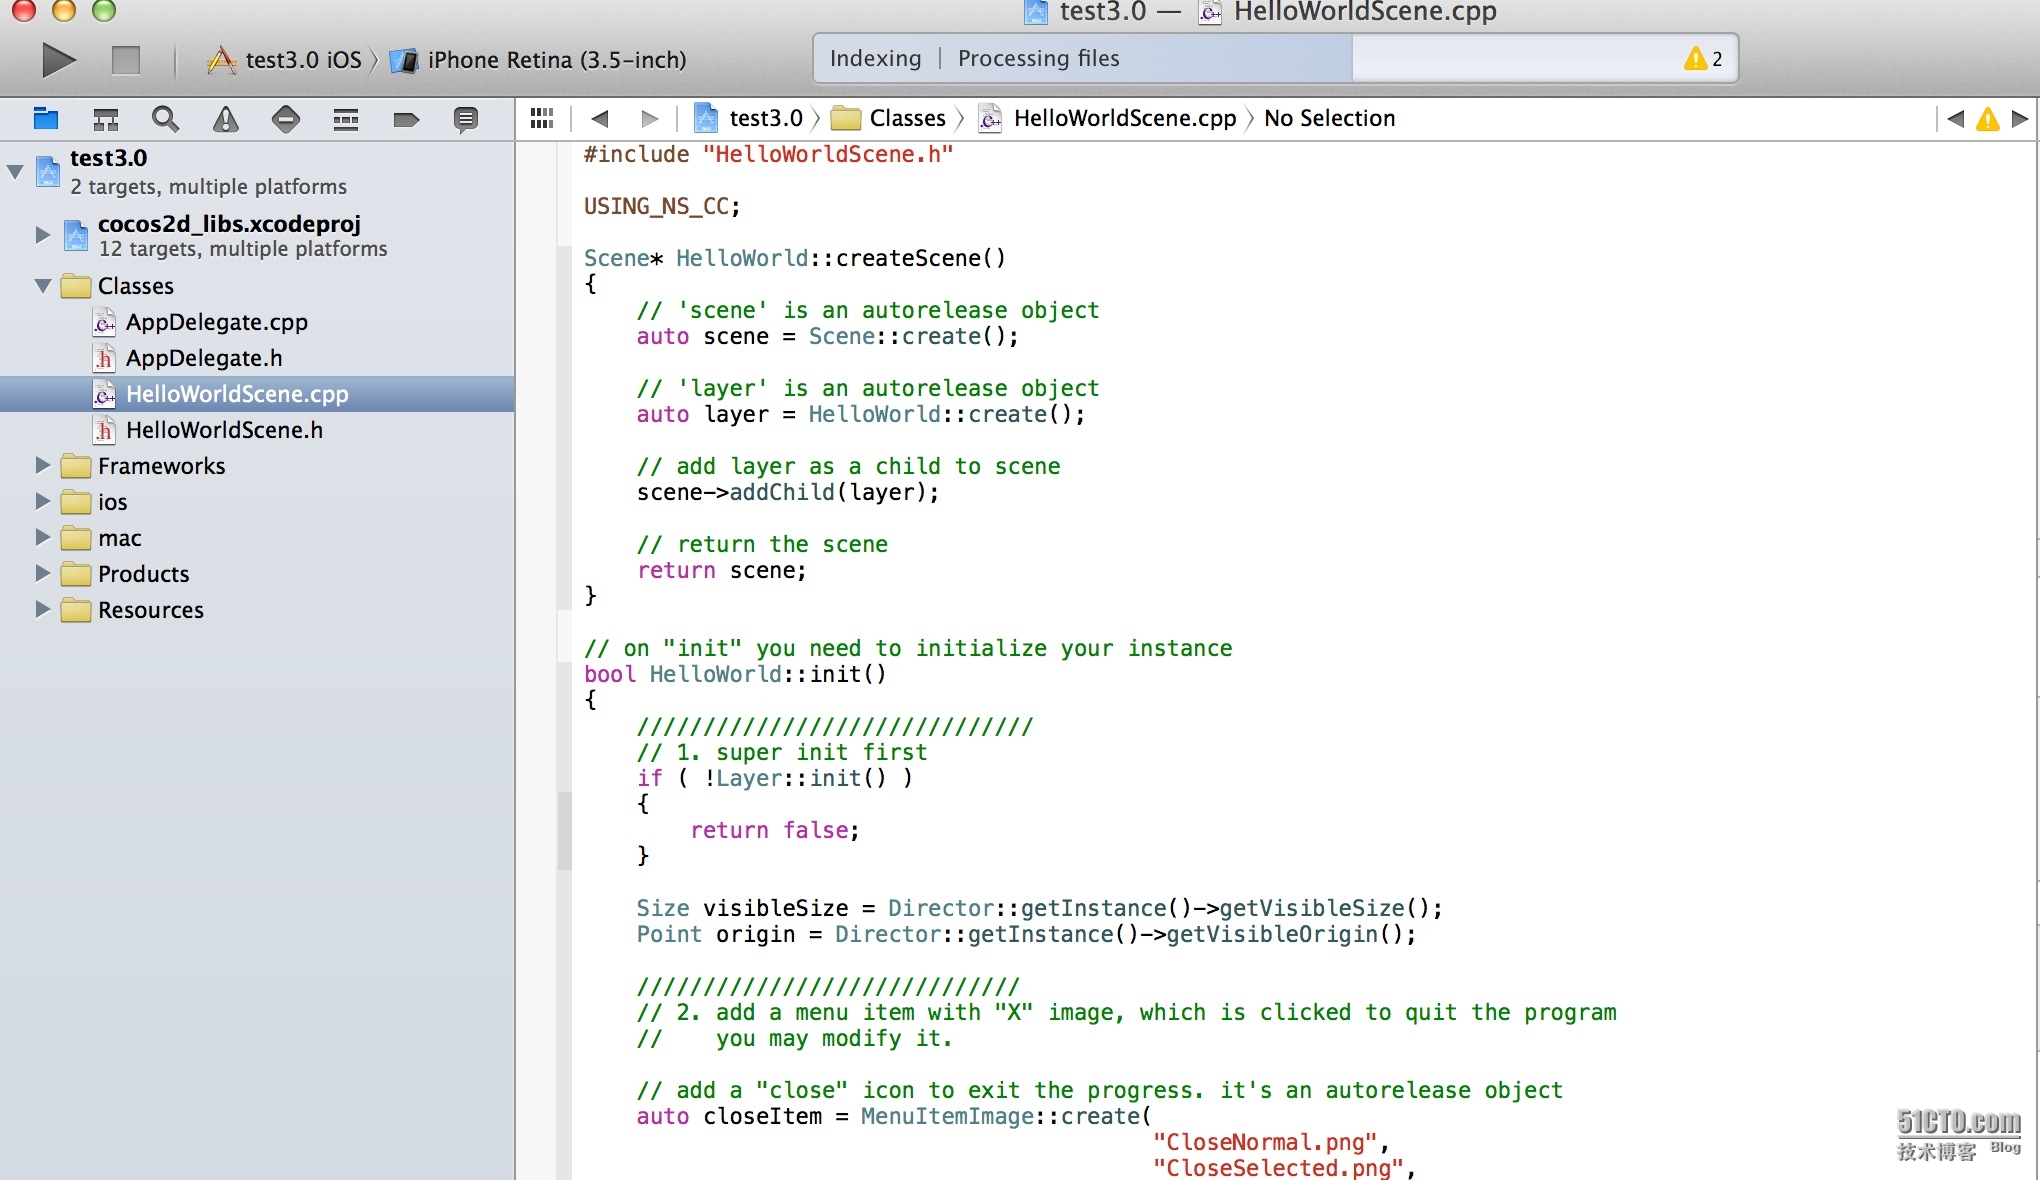Expand the Resources folder
The image size is (2040, 1180).
coord(42,609)
